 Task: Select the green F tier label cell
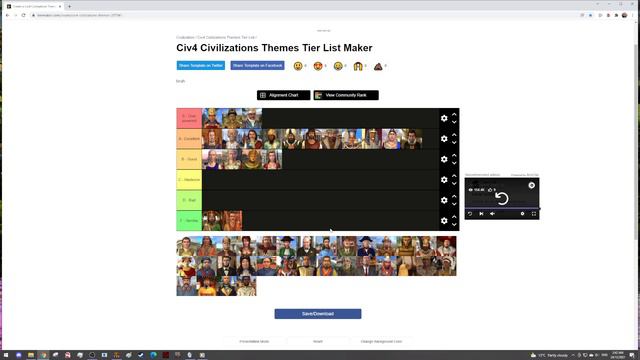[189, 220]
